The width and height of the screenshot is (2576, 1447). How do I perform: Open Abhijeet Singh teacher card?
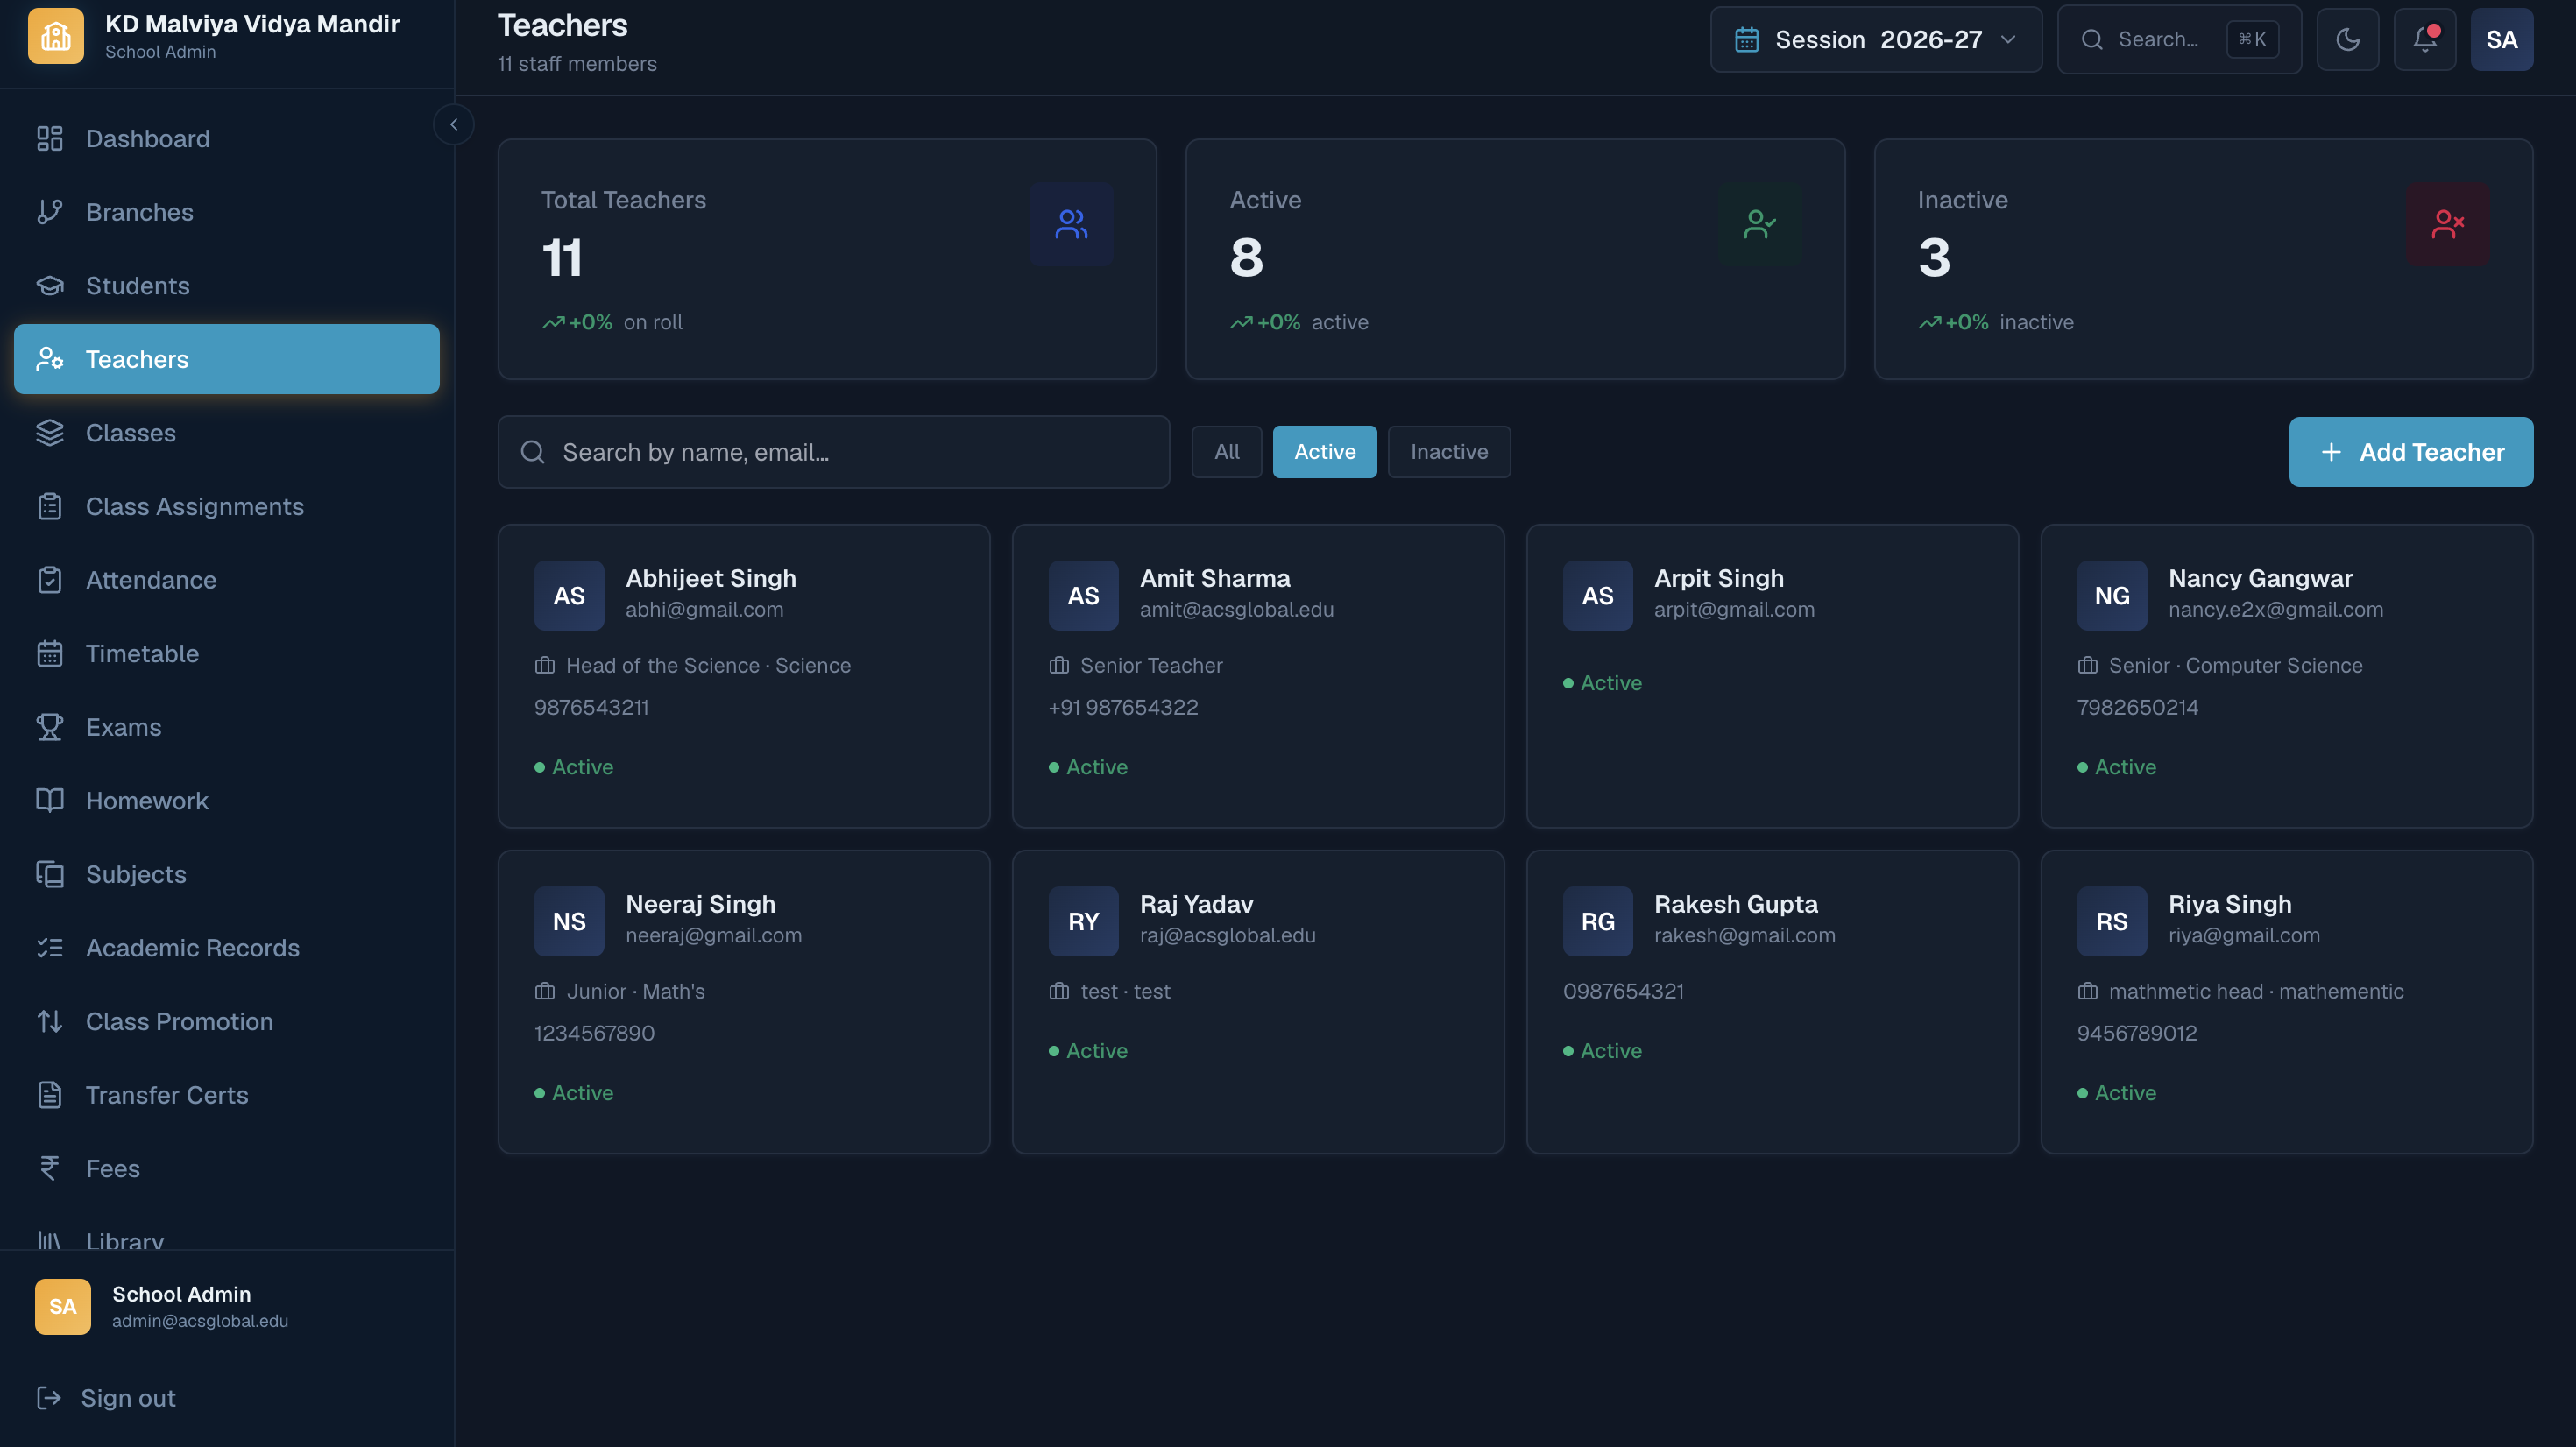tap(744, 676)
